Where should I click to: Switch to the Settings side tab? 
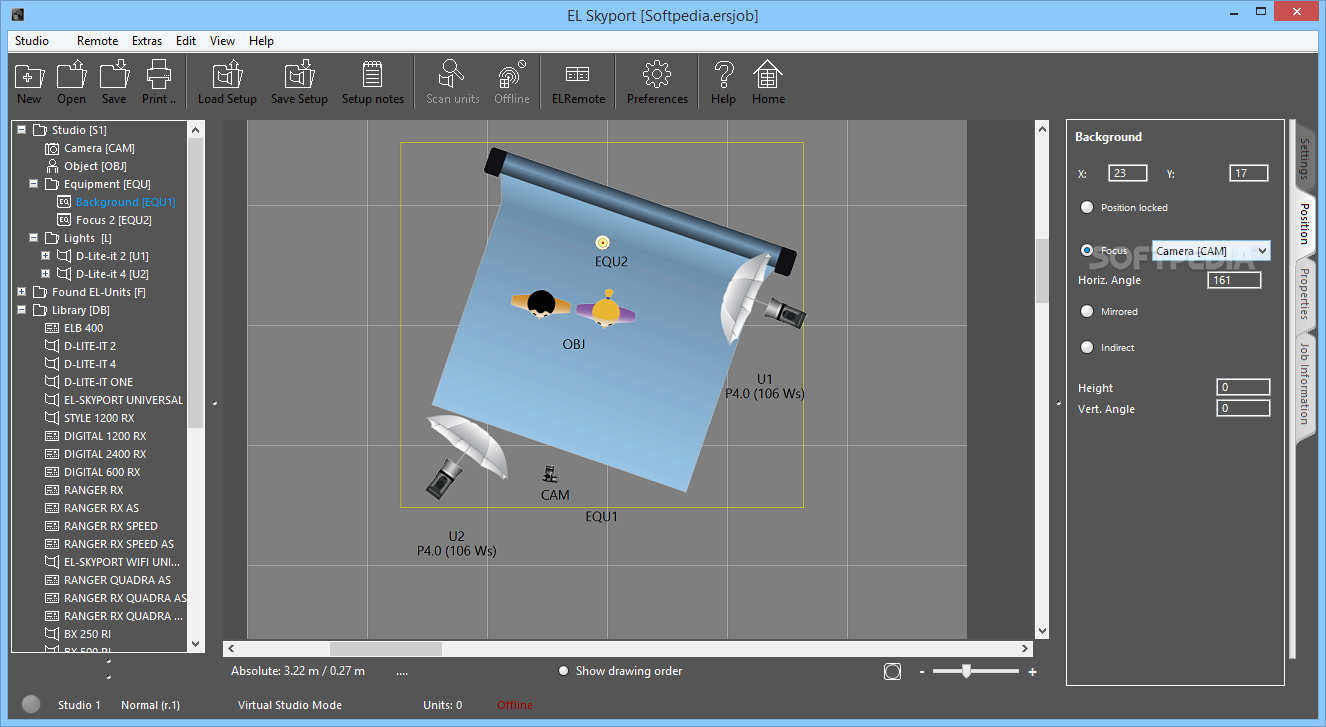[1304, 158]
